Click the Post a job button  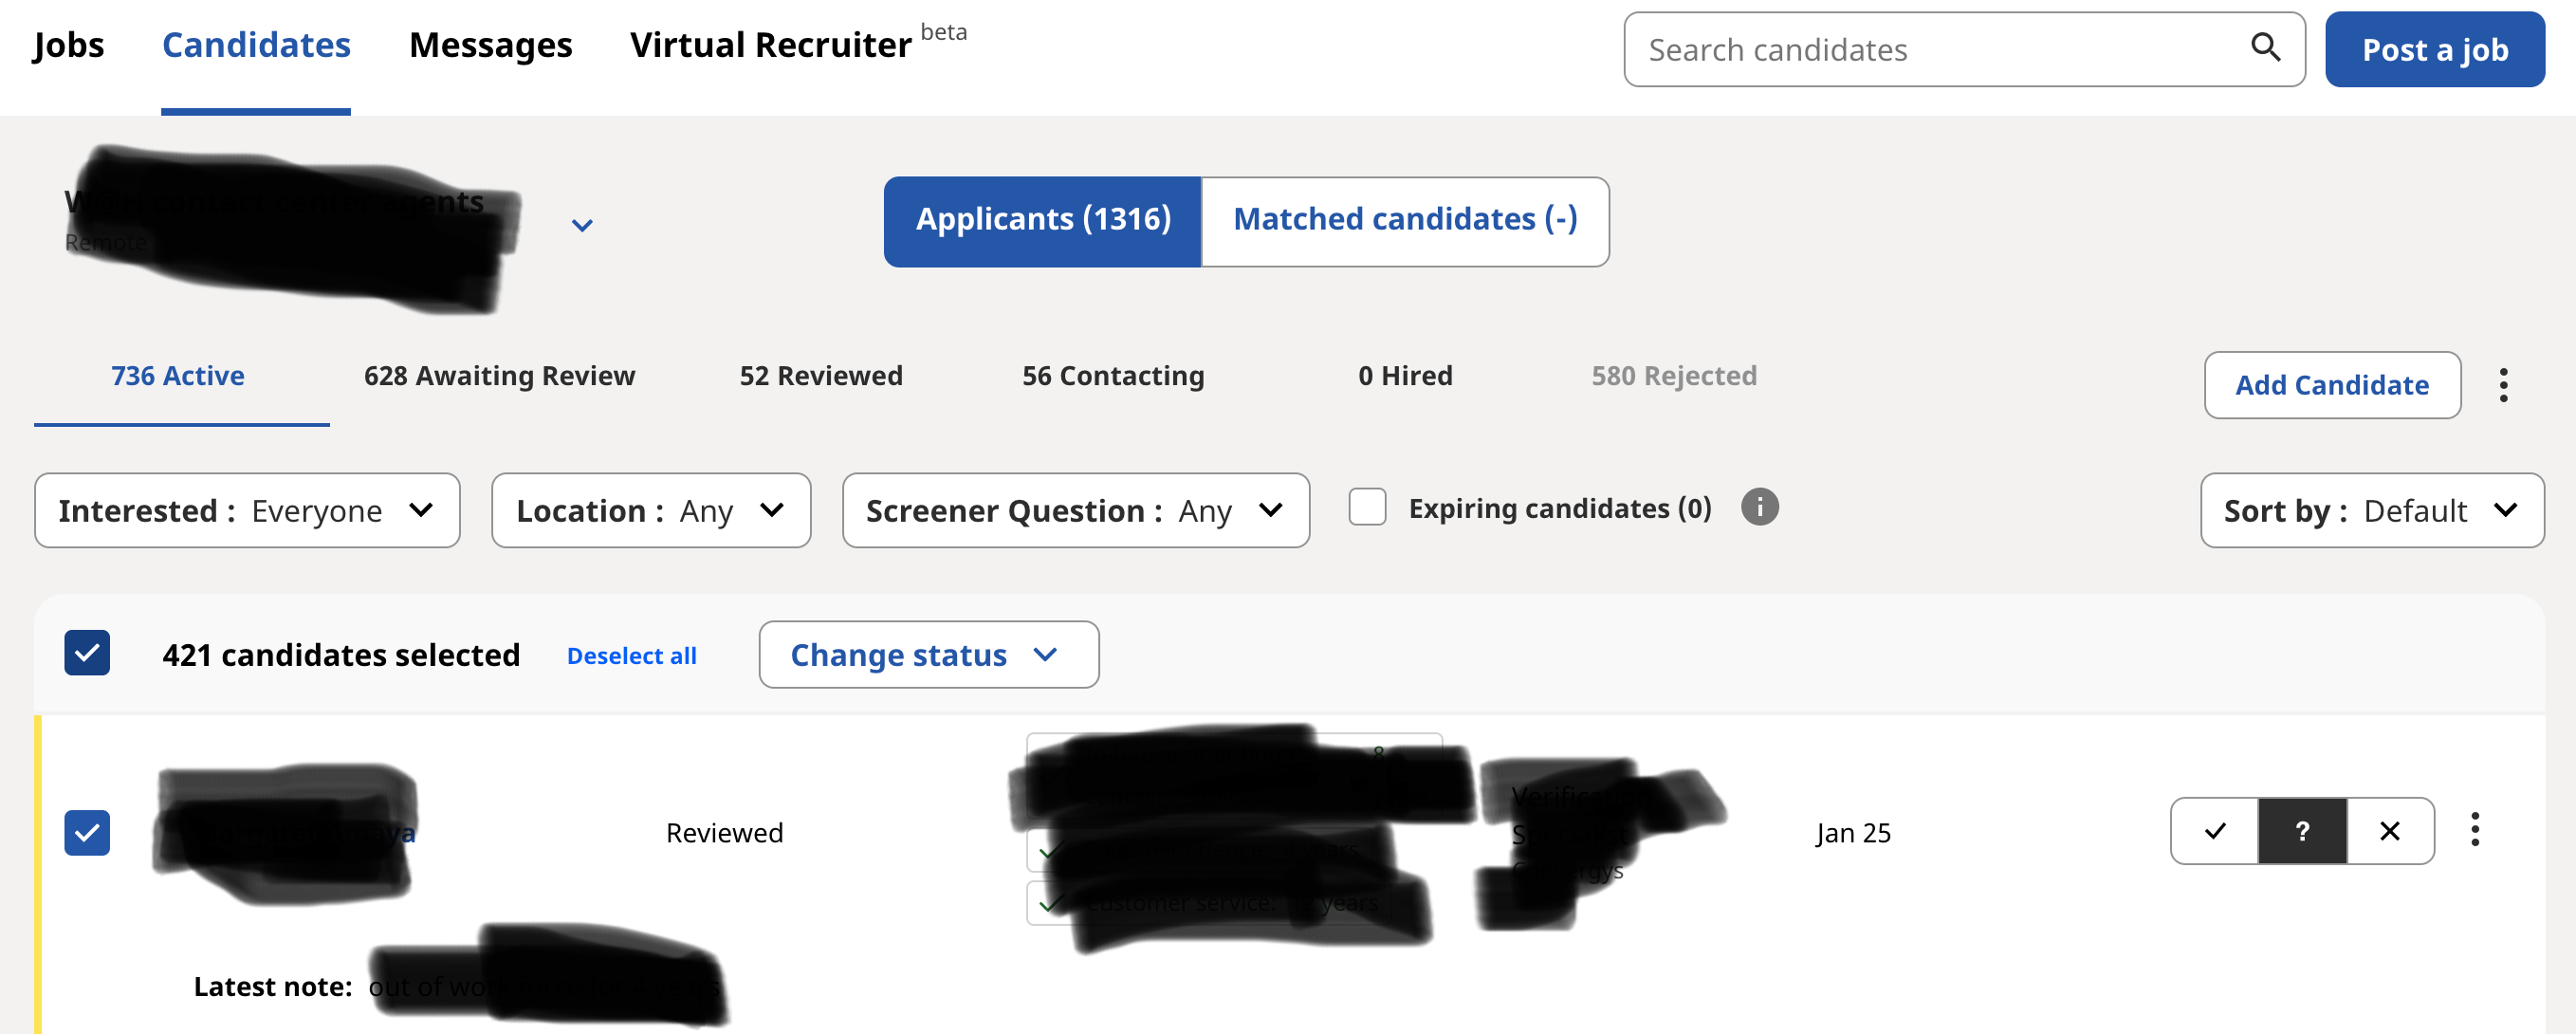2434,50
